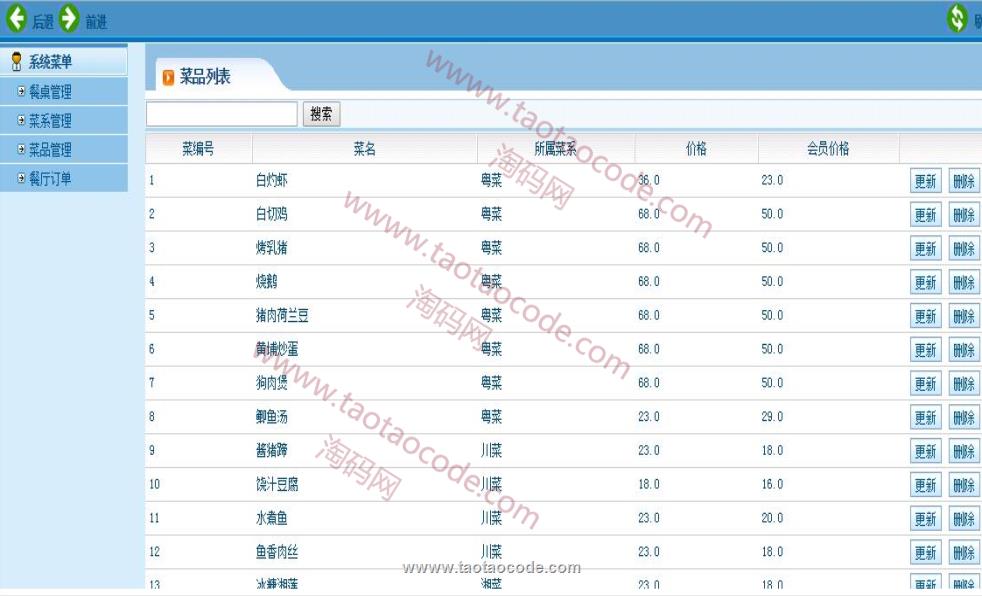Select the 菜品列表 tab
Image resolution: width=982 pixels, height=596 pixels.
(x=205, y=77)
